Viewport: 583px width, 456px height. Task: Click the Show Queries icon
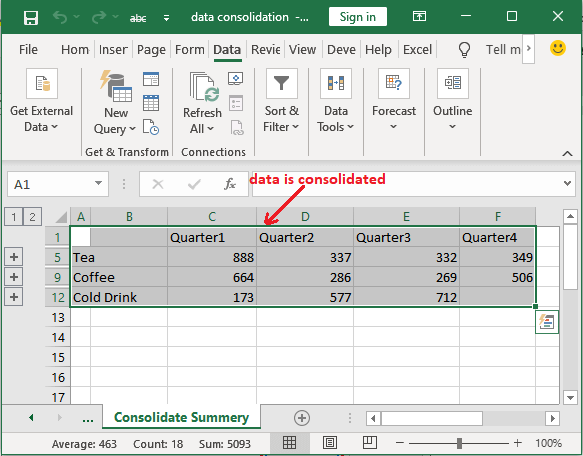click(x=151, y=79)
